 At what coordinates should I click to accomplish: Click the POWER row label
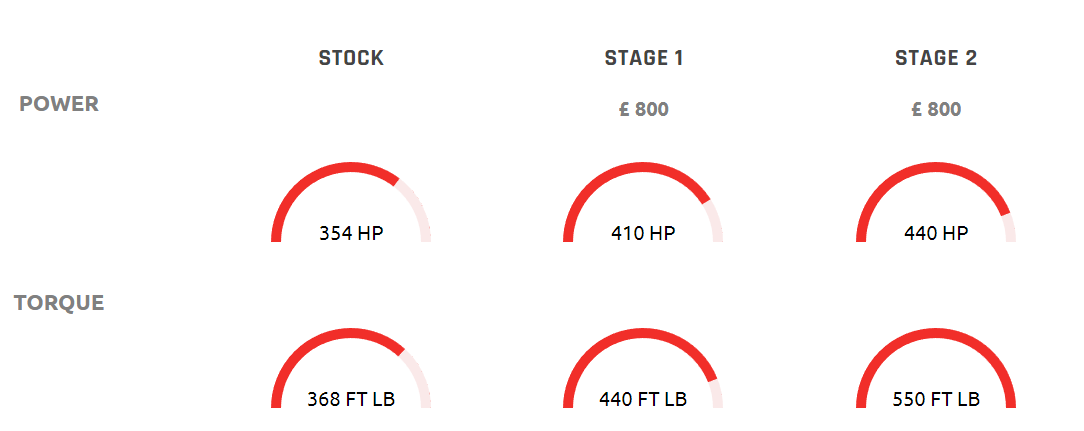59,104
